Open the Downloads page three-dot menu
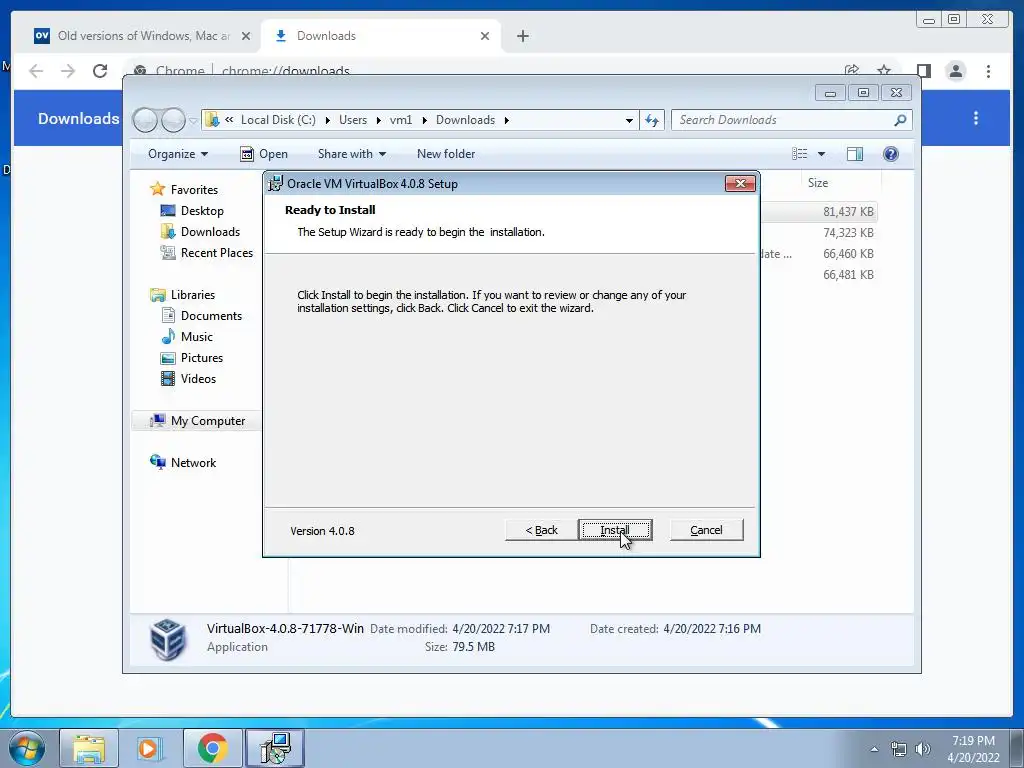This screenshot has width=1024, height=768. (976, 118)
